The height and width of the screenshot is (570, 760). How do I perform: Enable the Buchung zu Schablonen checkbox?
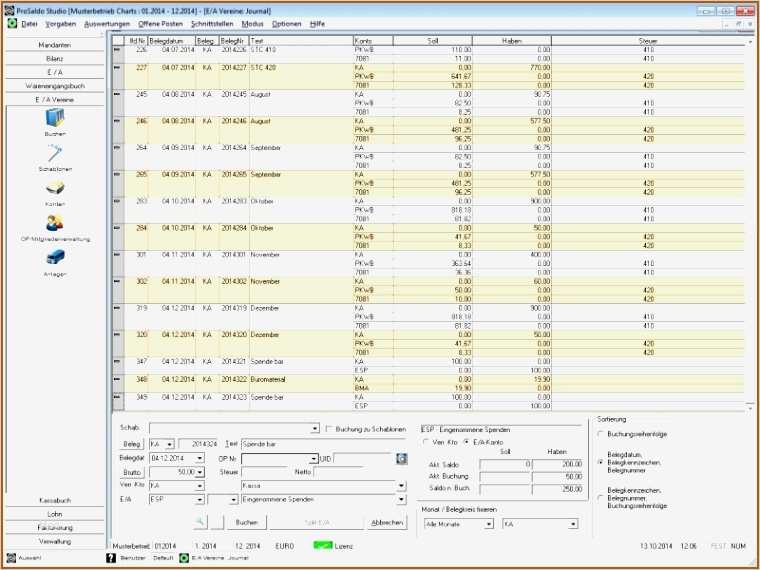(330, 429)
